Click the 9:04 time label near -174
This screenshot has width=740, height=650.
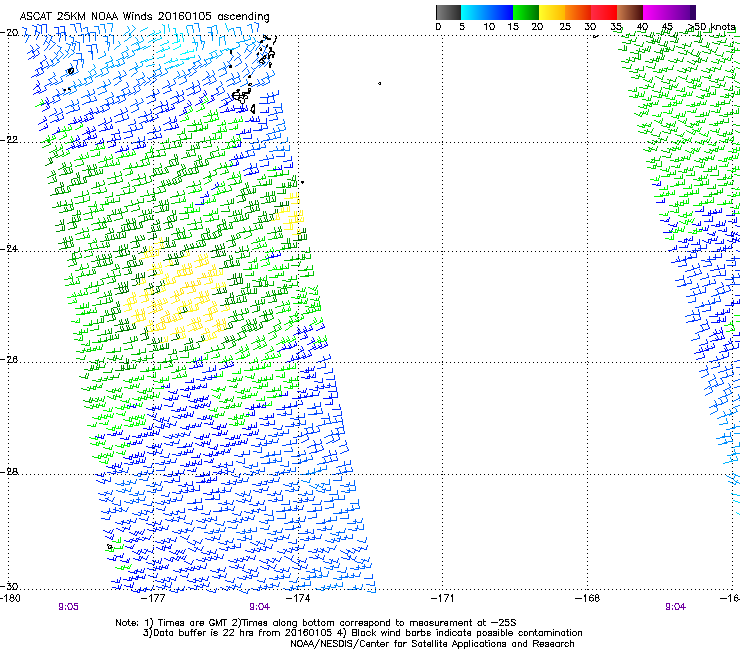point(260,607)
